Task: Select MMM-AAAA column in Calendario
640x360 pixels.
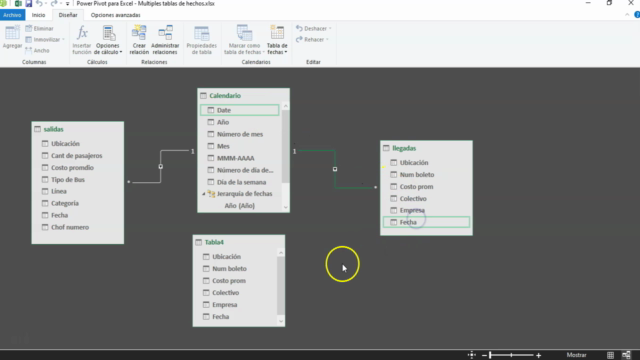Action: [x=236, y=158]
